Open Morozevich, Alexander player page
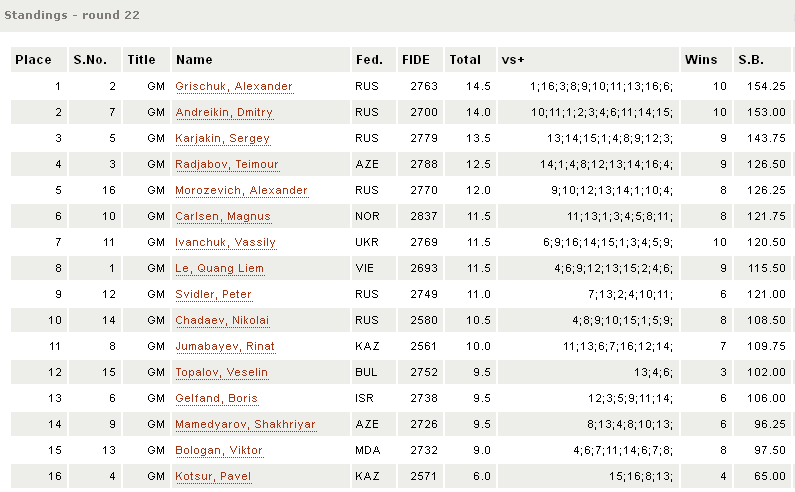Screen dimensions: 795x492 [241, 191]
